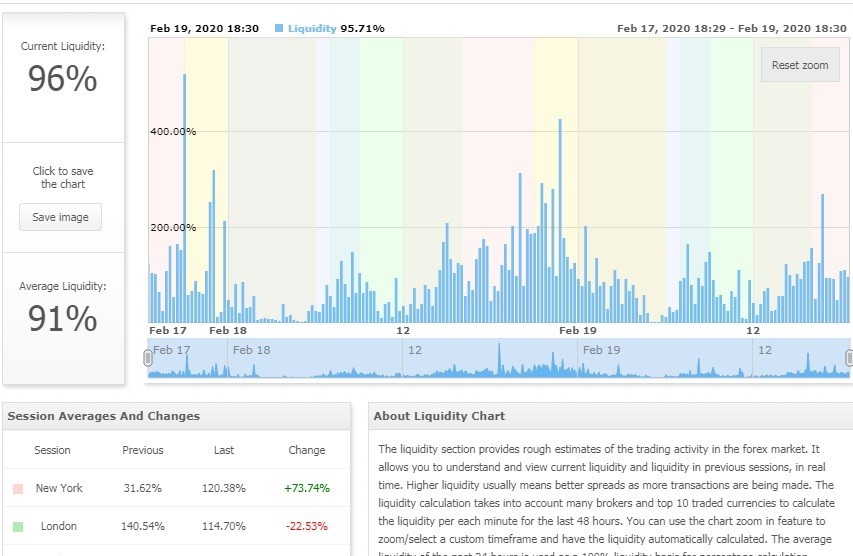The width and height of the screenshot is (853, 556).
Task: Click the Feb 18 label in navigator
Action: 250,350
